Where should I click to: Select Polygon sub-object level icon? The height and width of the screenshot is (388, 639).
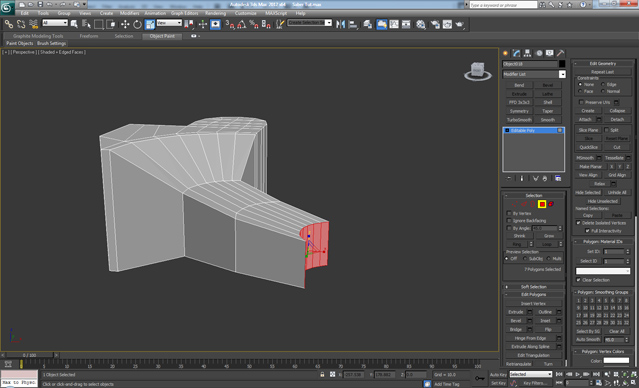click(x=542, y=204)
